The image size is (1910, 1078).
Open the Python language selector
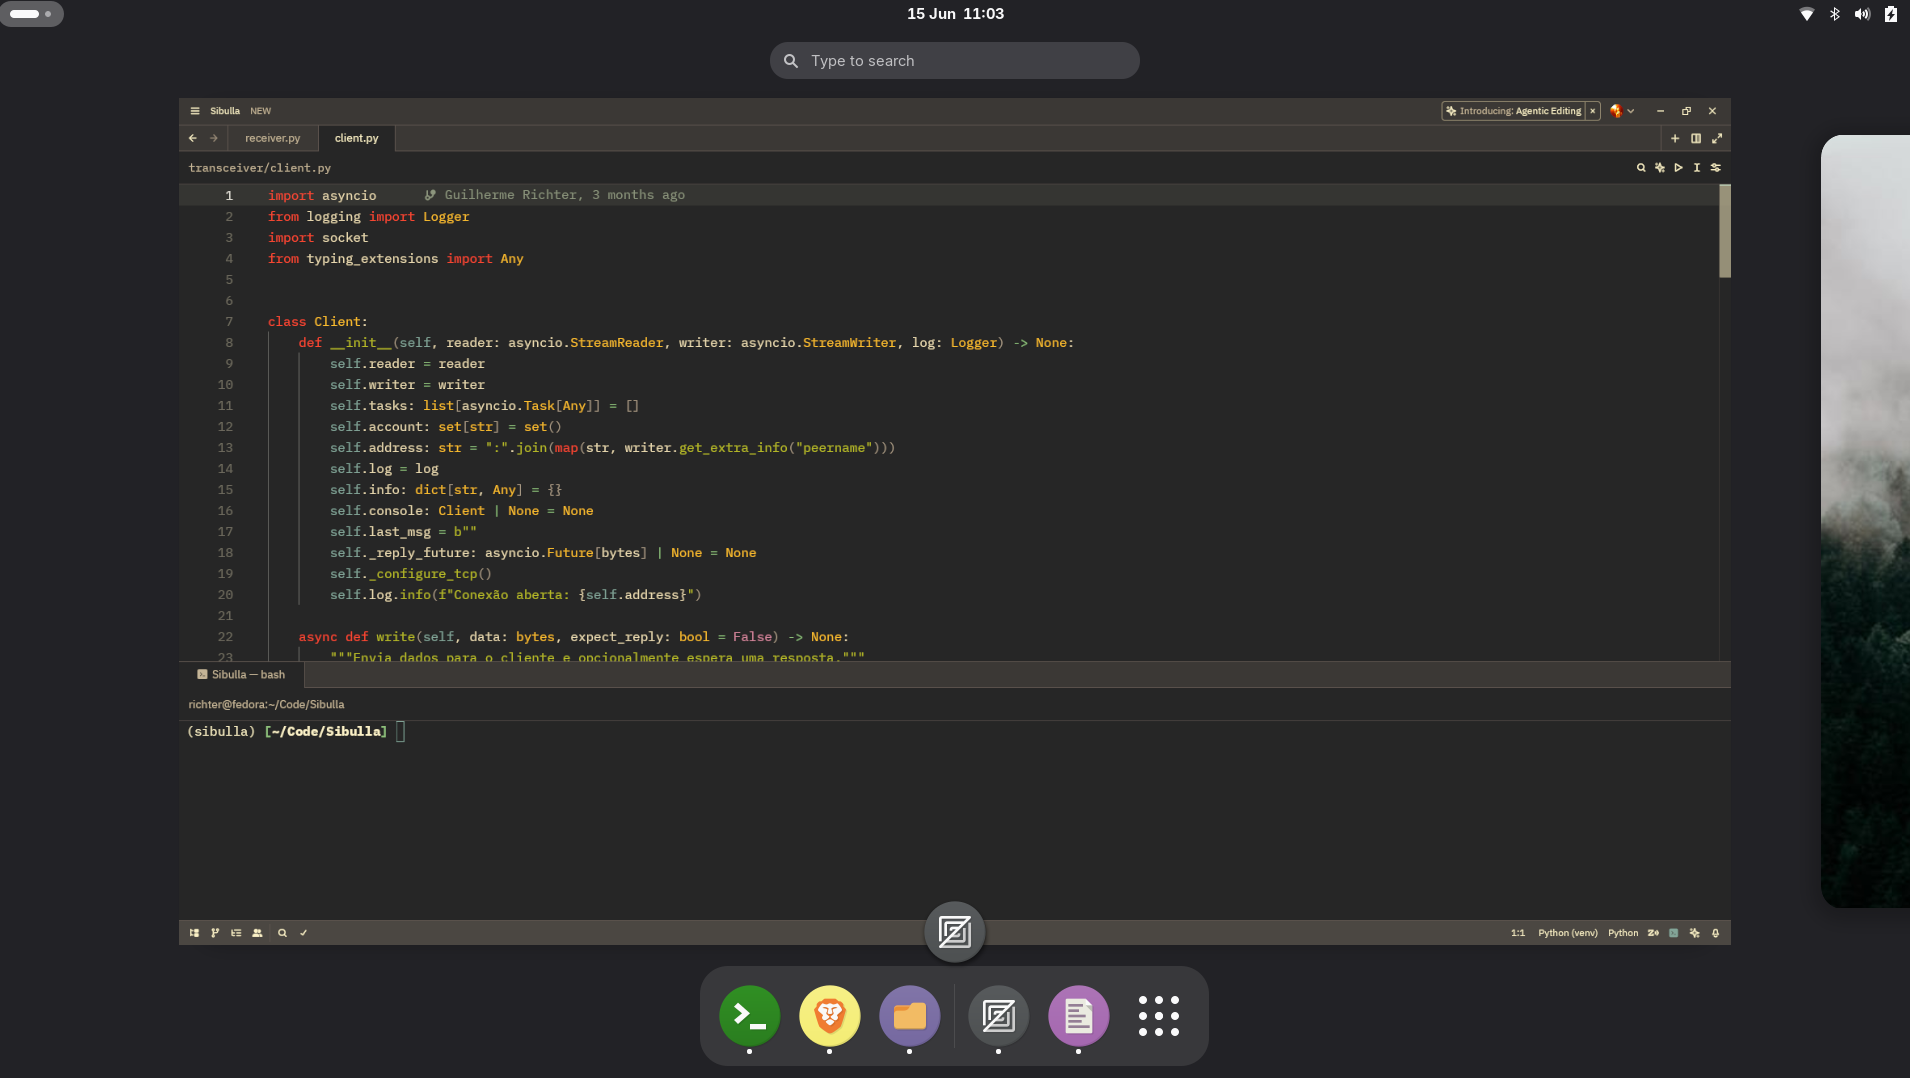(x=1623, y=933)
